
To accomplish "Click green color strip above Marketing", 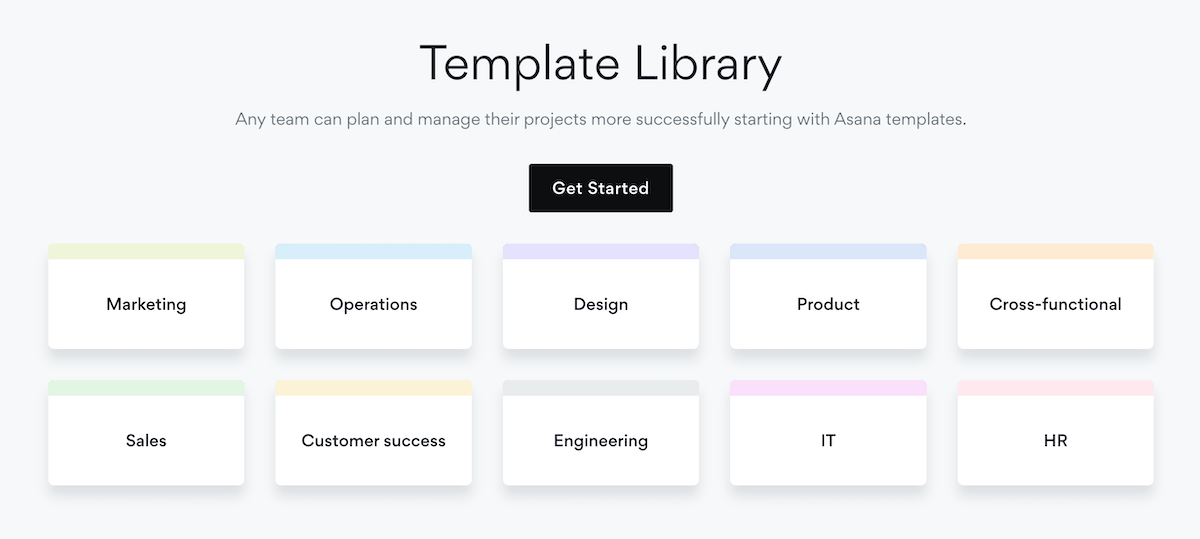I will [146, 251].
